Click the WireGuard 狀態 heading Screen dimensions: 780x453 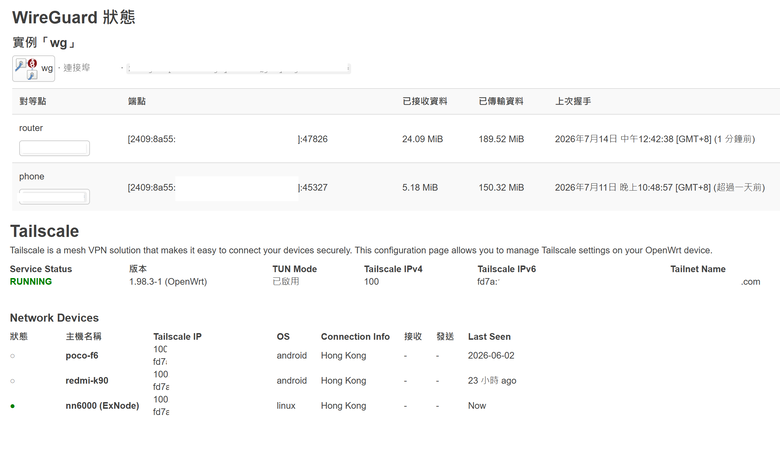tap(74, 17)
